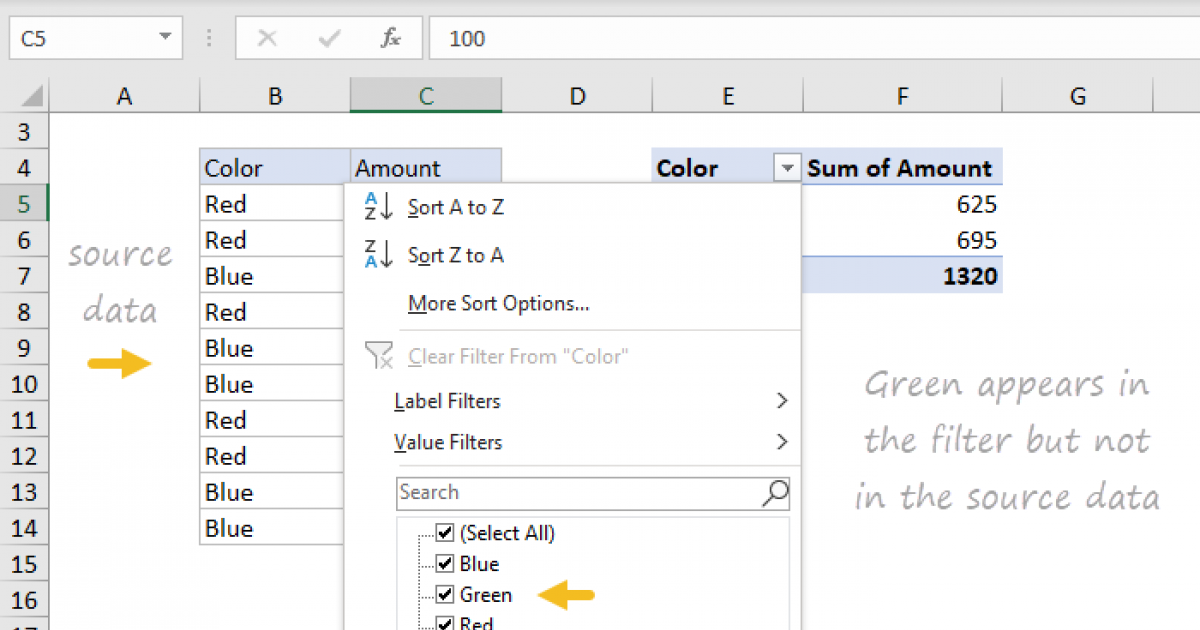The image size is (1200, 630).
Task: Choose the Sort A to Z command
Action: click(x=455, y=207)
